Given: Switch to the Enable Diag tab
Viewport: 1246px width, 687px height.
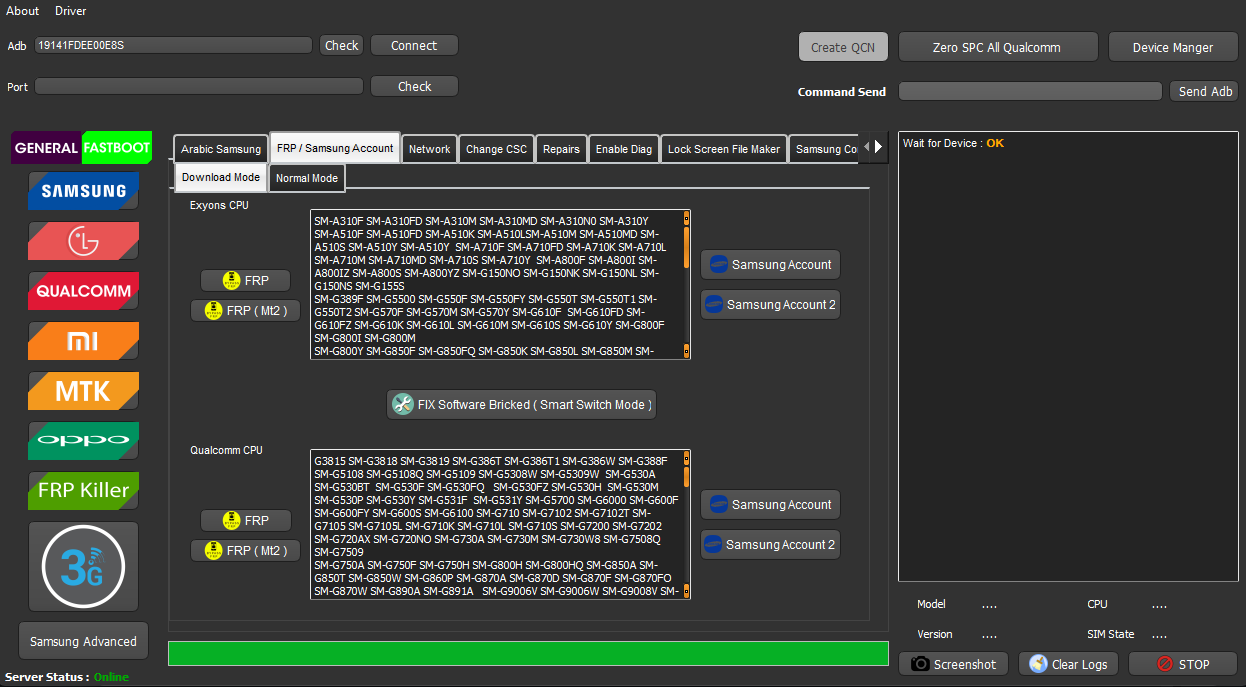Looking at the screenshot, I should [x=624, y=149].
